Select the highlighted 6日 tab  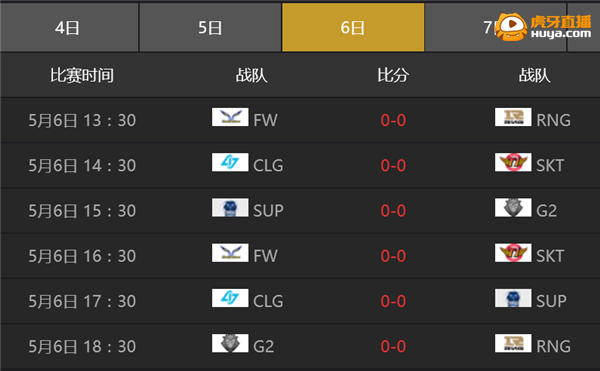[353, 28]
